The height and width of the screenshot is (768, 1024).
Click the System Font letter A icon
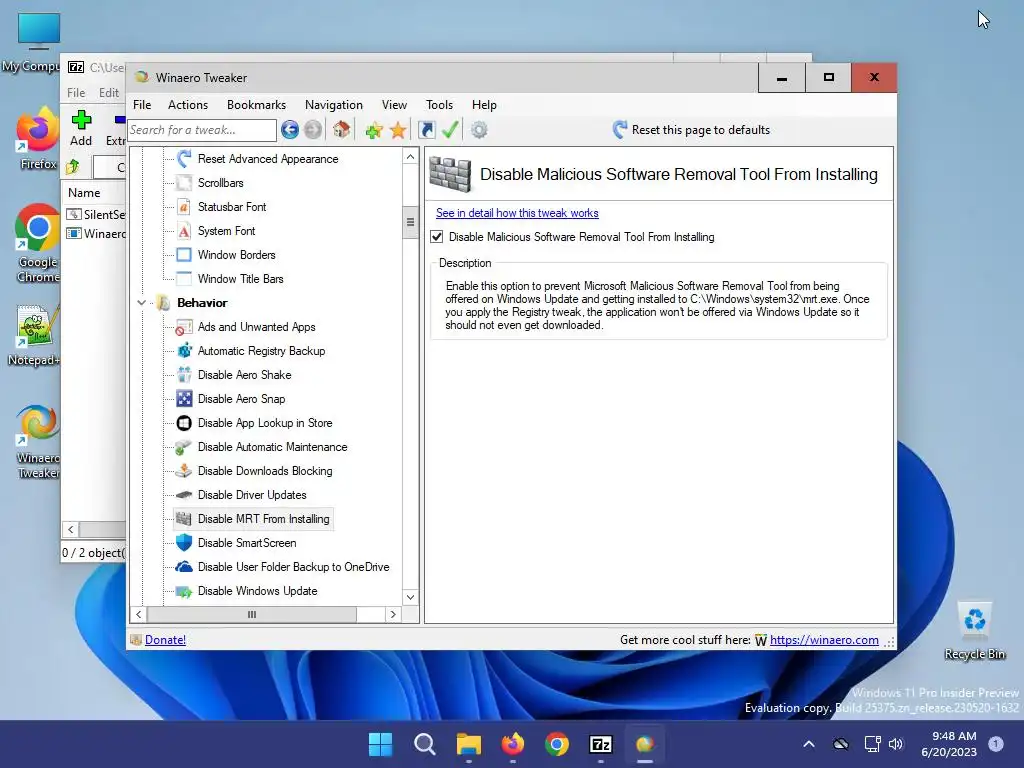pos(184,231)
